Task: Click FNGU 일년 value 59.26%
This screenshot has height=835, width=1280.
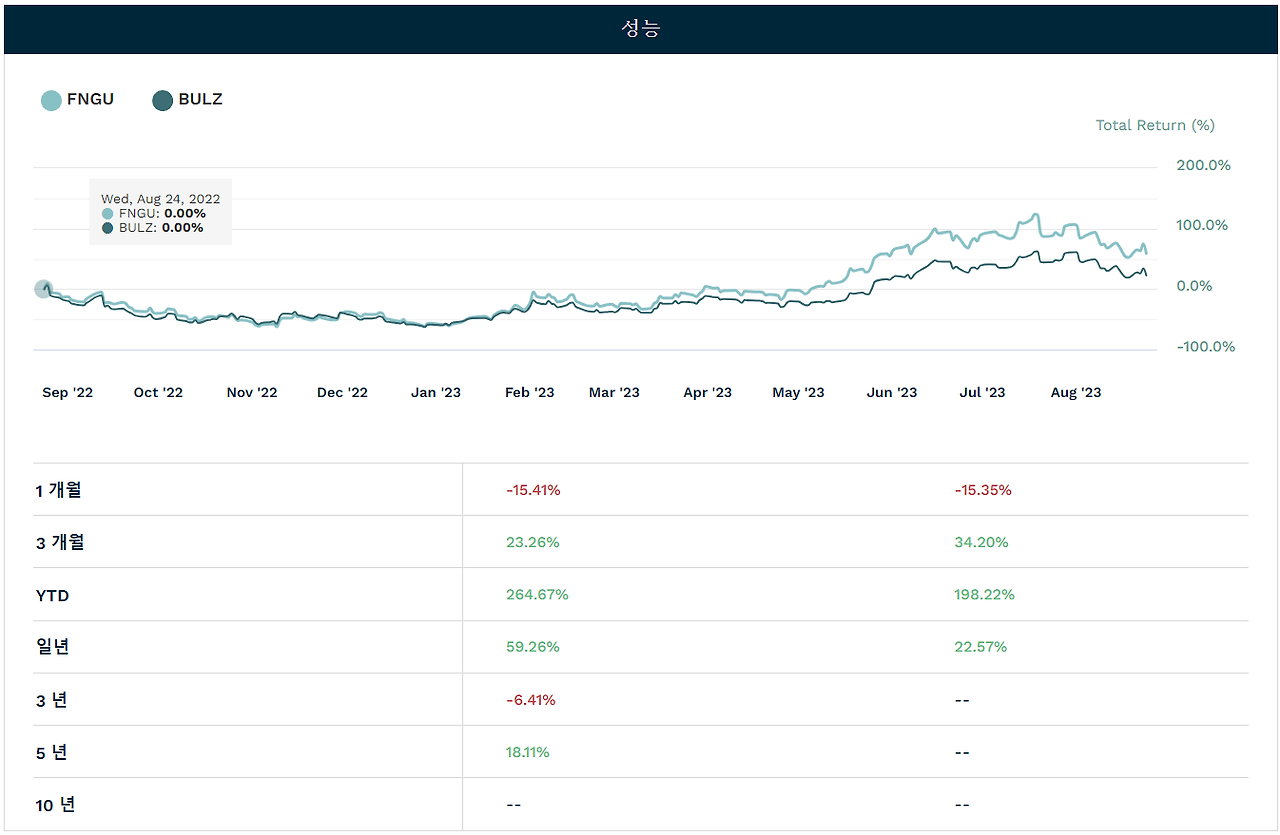Action: click(x=533, y=647)
